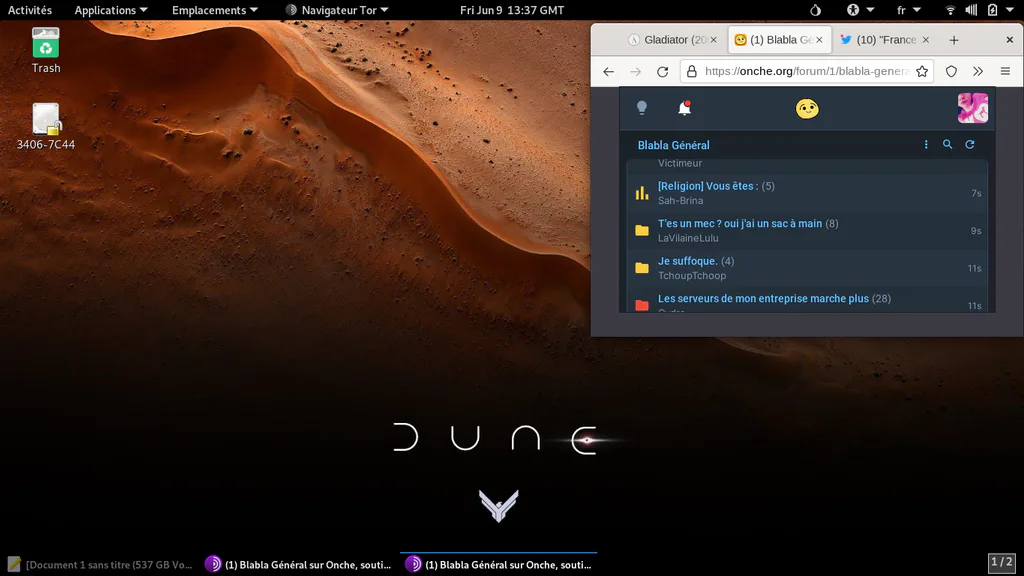The height and width of the screenshot is (576, 1024).
Task: Expand the browser toolbar overflow chevrons
Action: (x=978, y=71)
